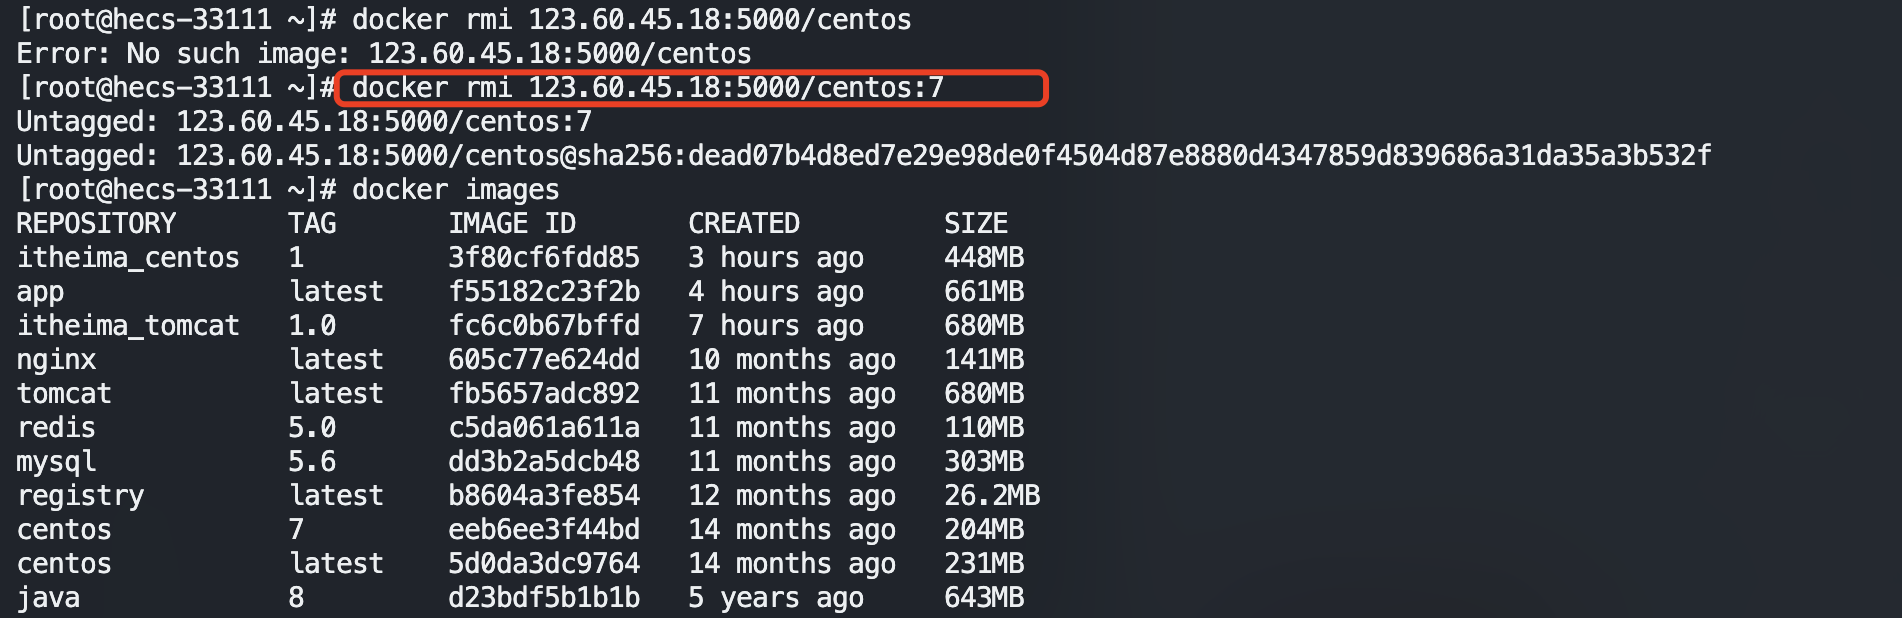Viewport: 1902px width, 618px height.
Task: Click the java repository name
Action: coord(48,598)
